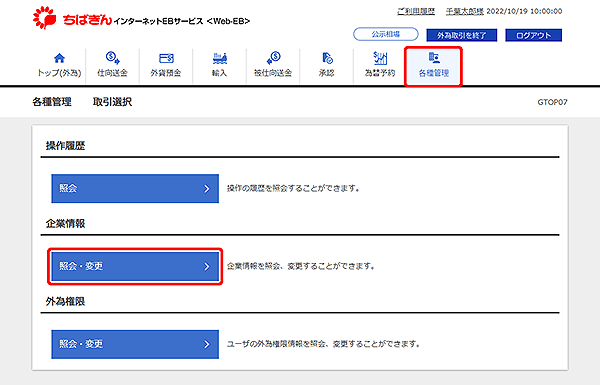Open 照会 under 操作履歴
Screen dimensions: 600x385
pos(135,188)
